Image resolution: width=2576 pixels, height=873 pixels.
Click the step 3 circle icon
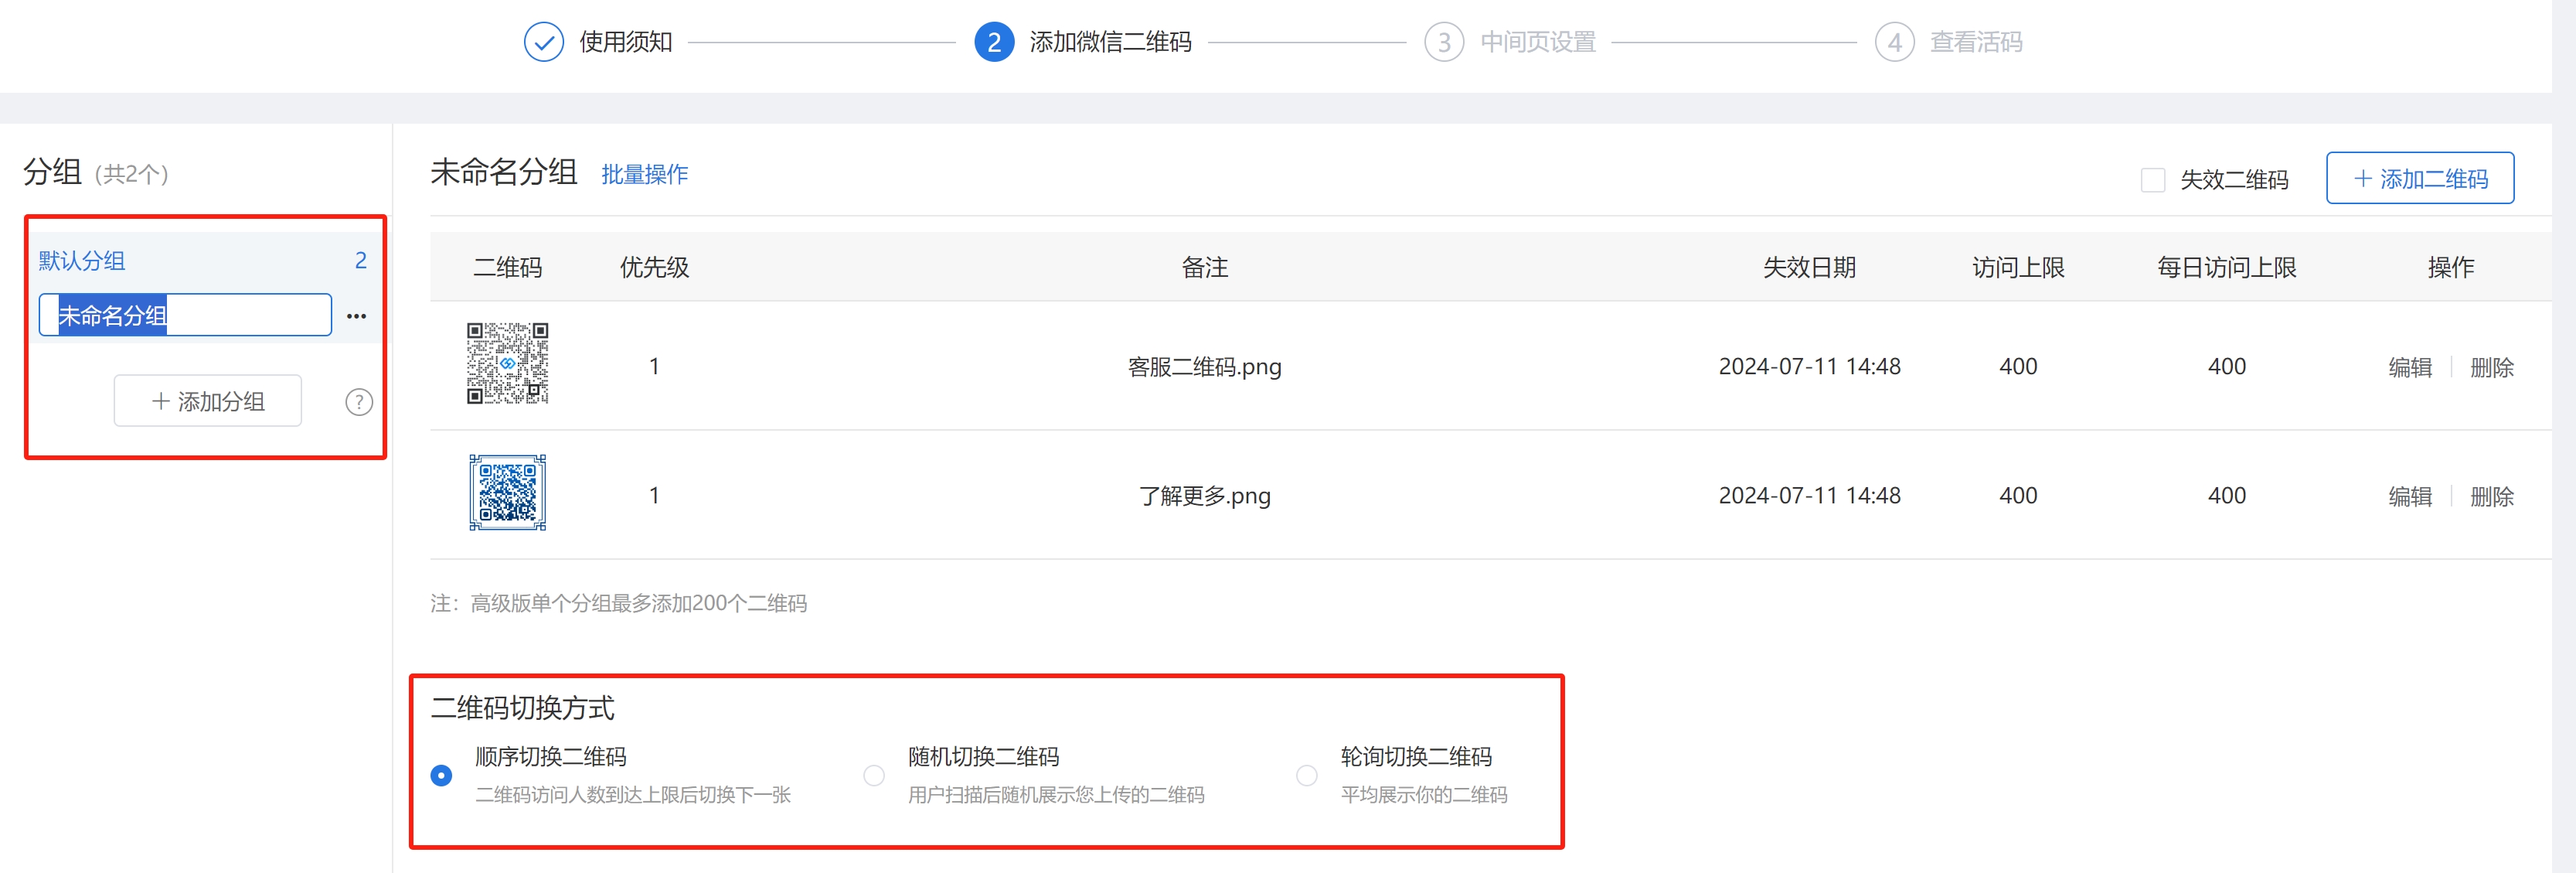1444,42
